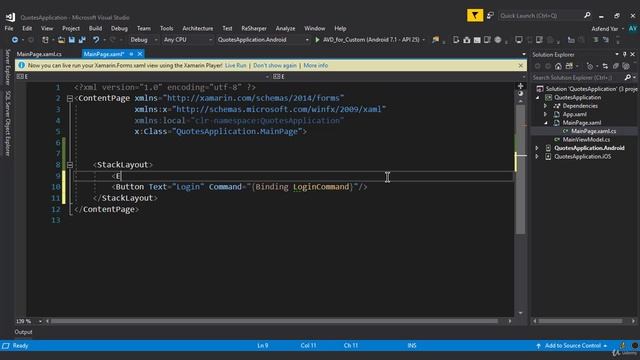
Task: Expand the QuotesApplication.iOS project
Action: click(538, 156)
